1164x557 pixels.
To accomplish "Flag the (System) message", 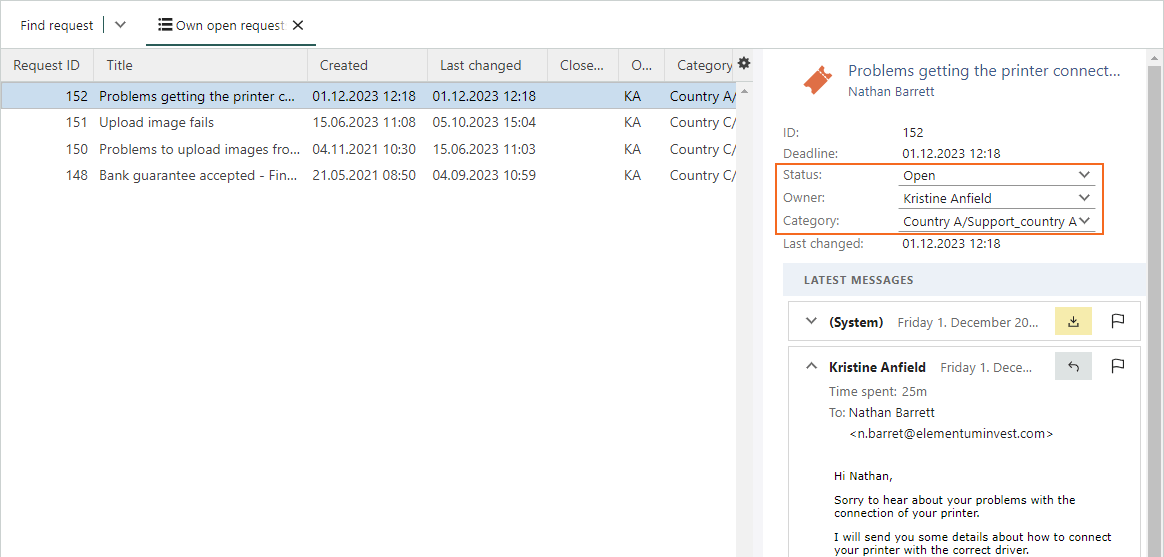I will pos(1118,321).
